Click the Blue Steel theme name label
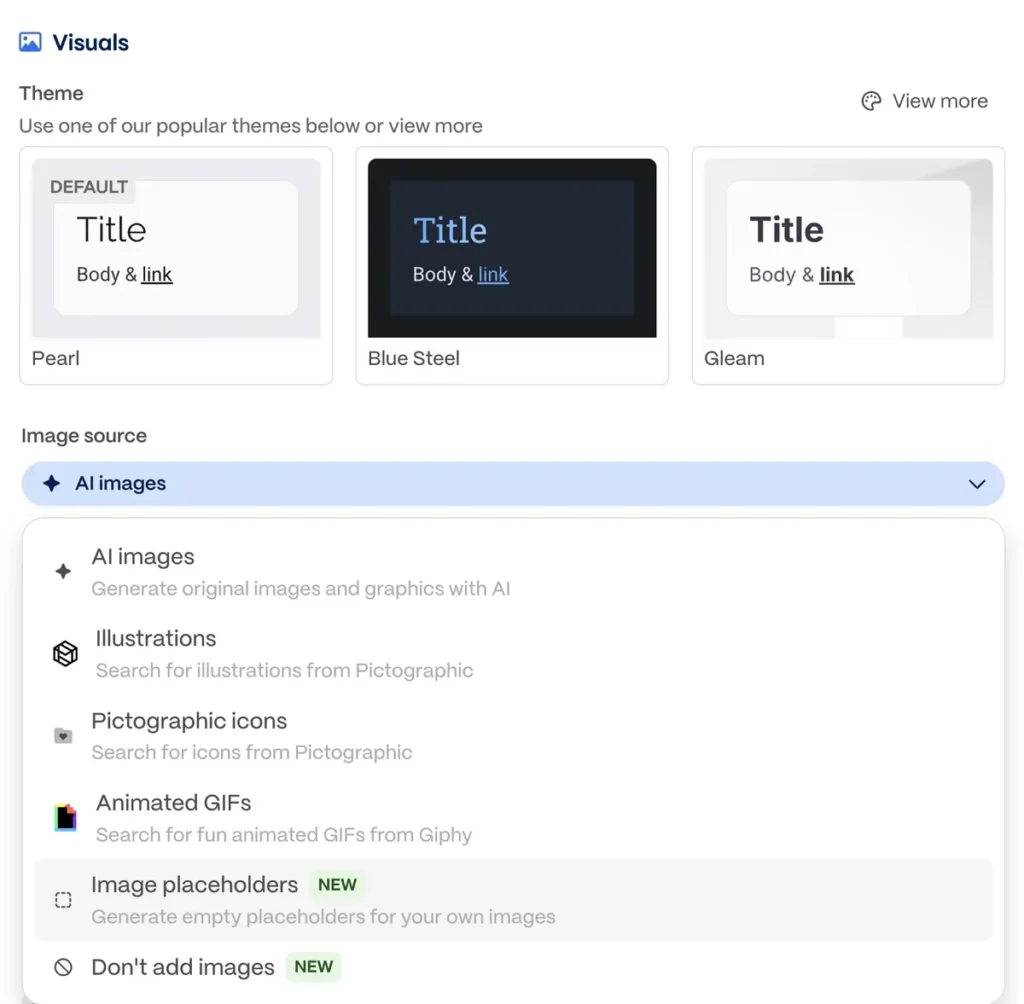This screenshot has width=1024, height=1004. tap(413, 359)
